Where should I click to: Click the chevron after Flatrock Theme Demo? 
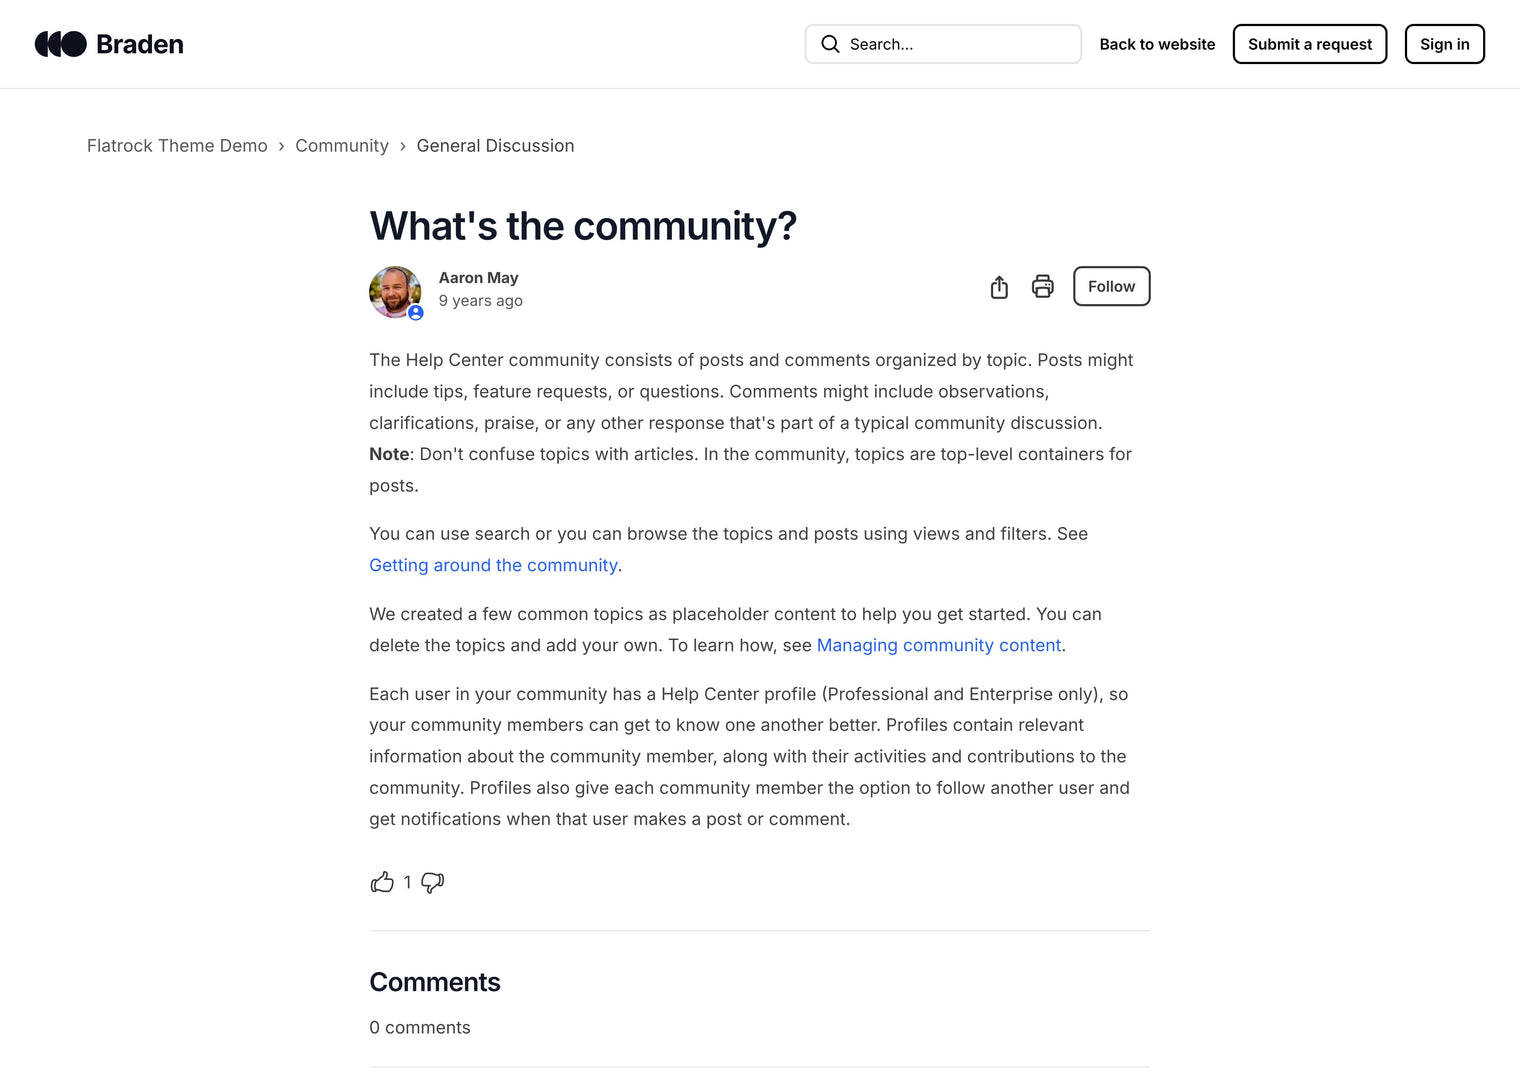coord(281,146)
